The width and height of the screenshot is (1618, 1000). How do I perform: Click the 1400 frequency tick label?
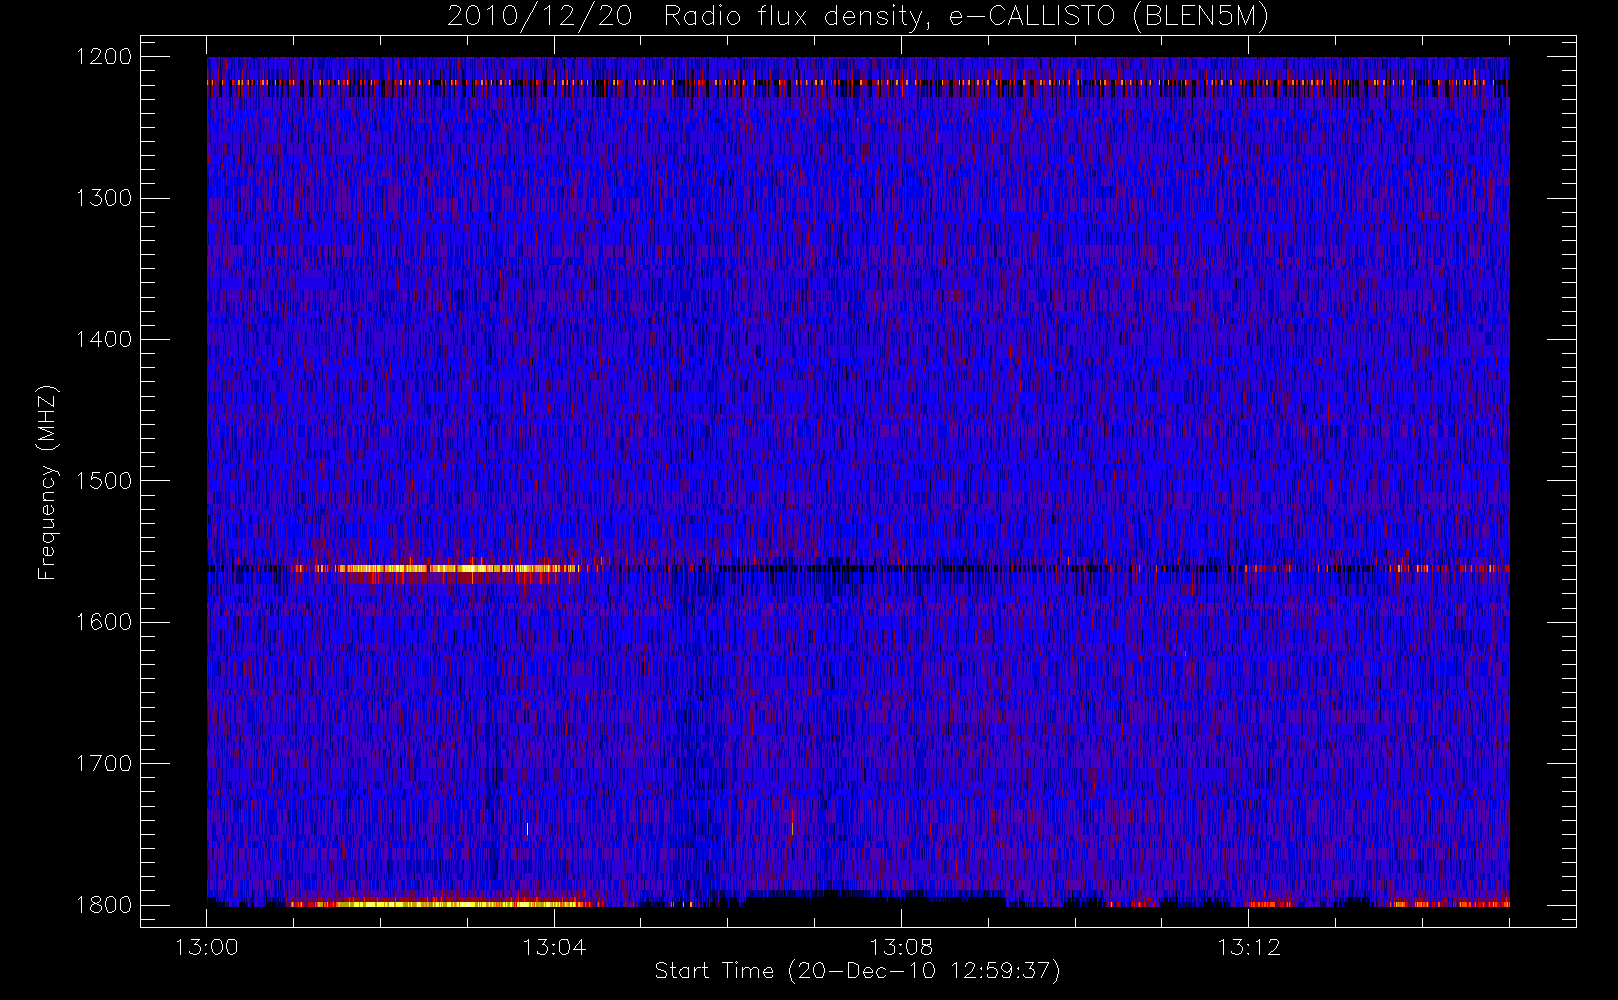[x=104, y=339]
